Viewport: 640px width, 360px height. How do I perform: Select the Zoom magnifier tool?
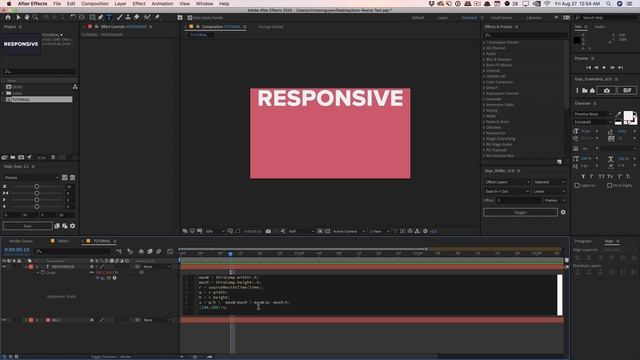coord(36,18)
